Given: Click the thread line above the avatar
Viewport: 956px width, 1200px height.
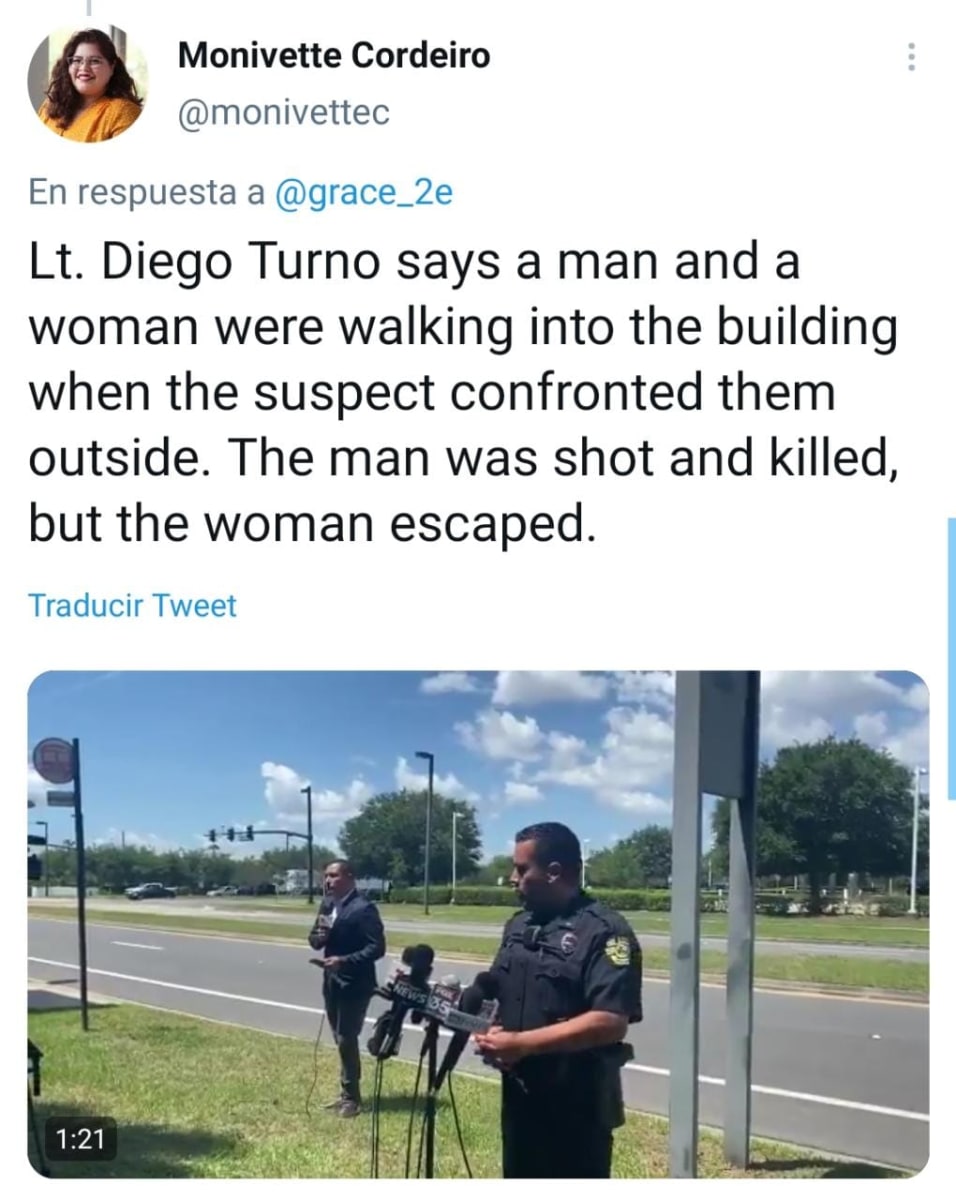Looking at the screenshot, I should pos(88,8).
